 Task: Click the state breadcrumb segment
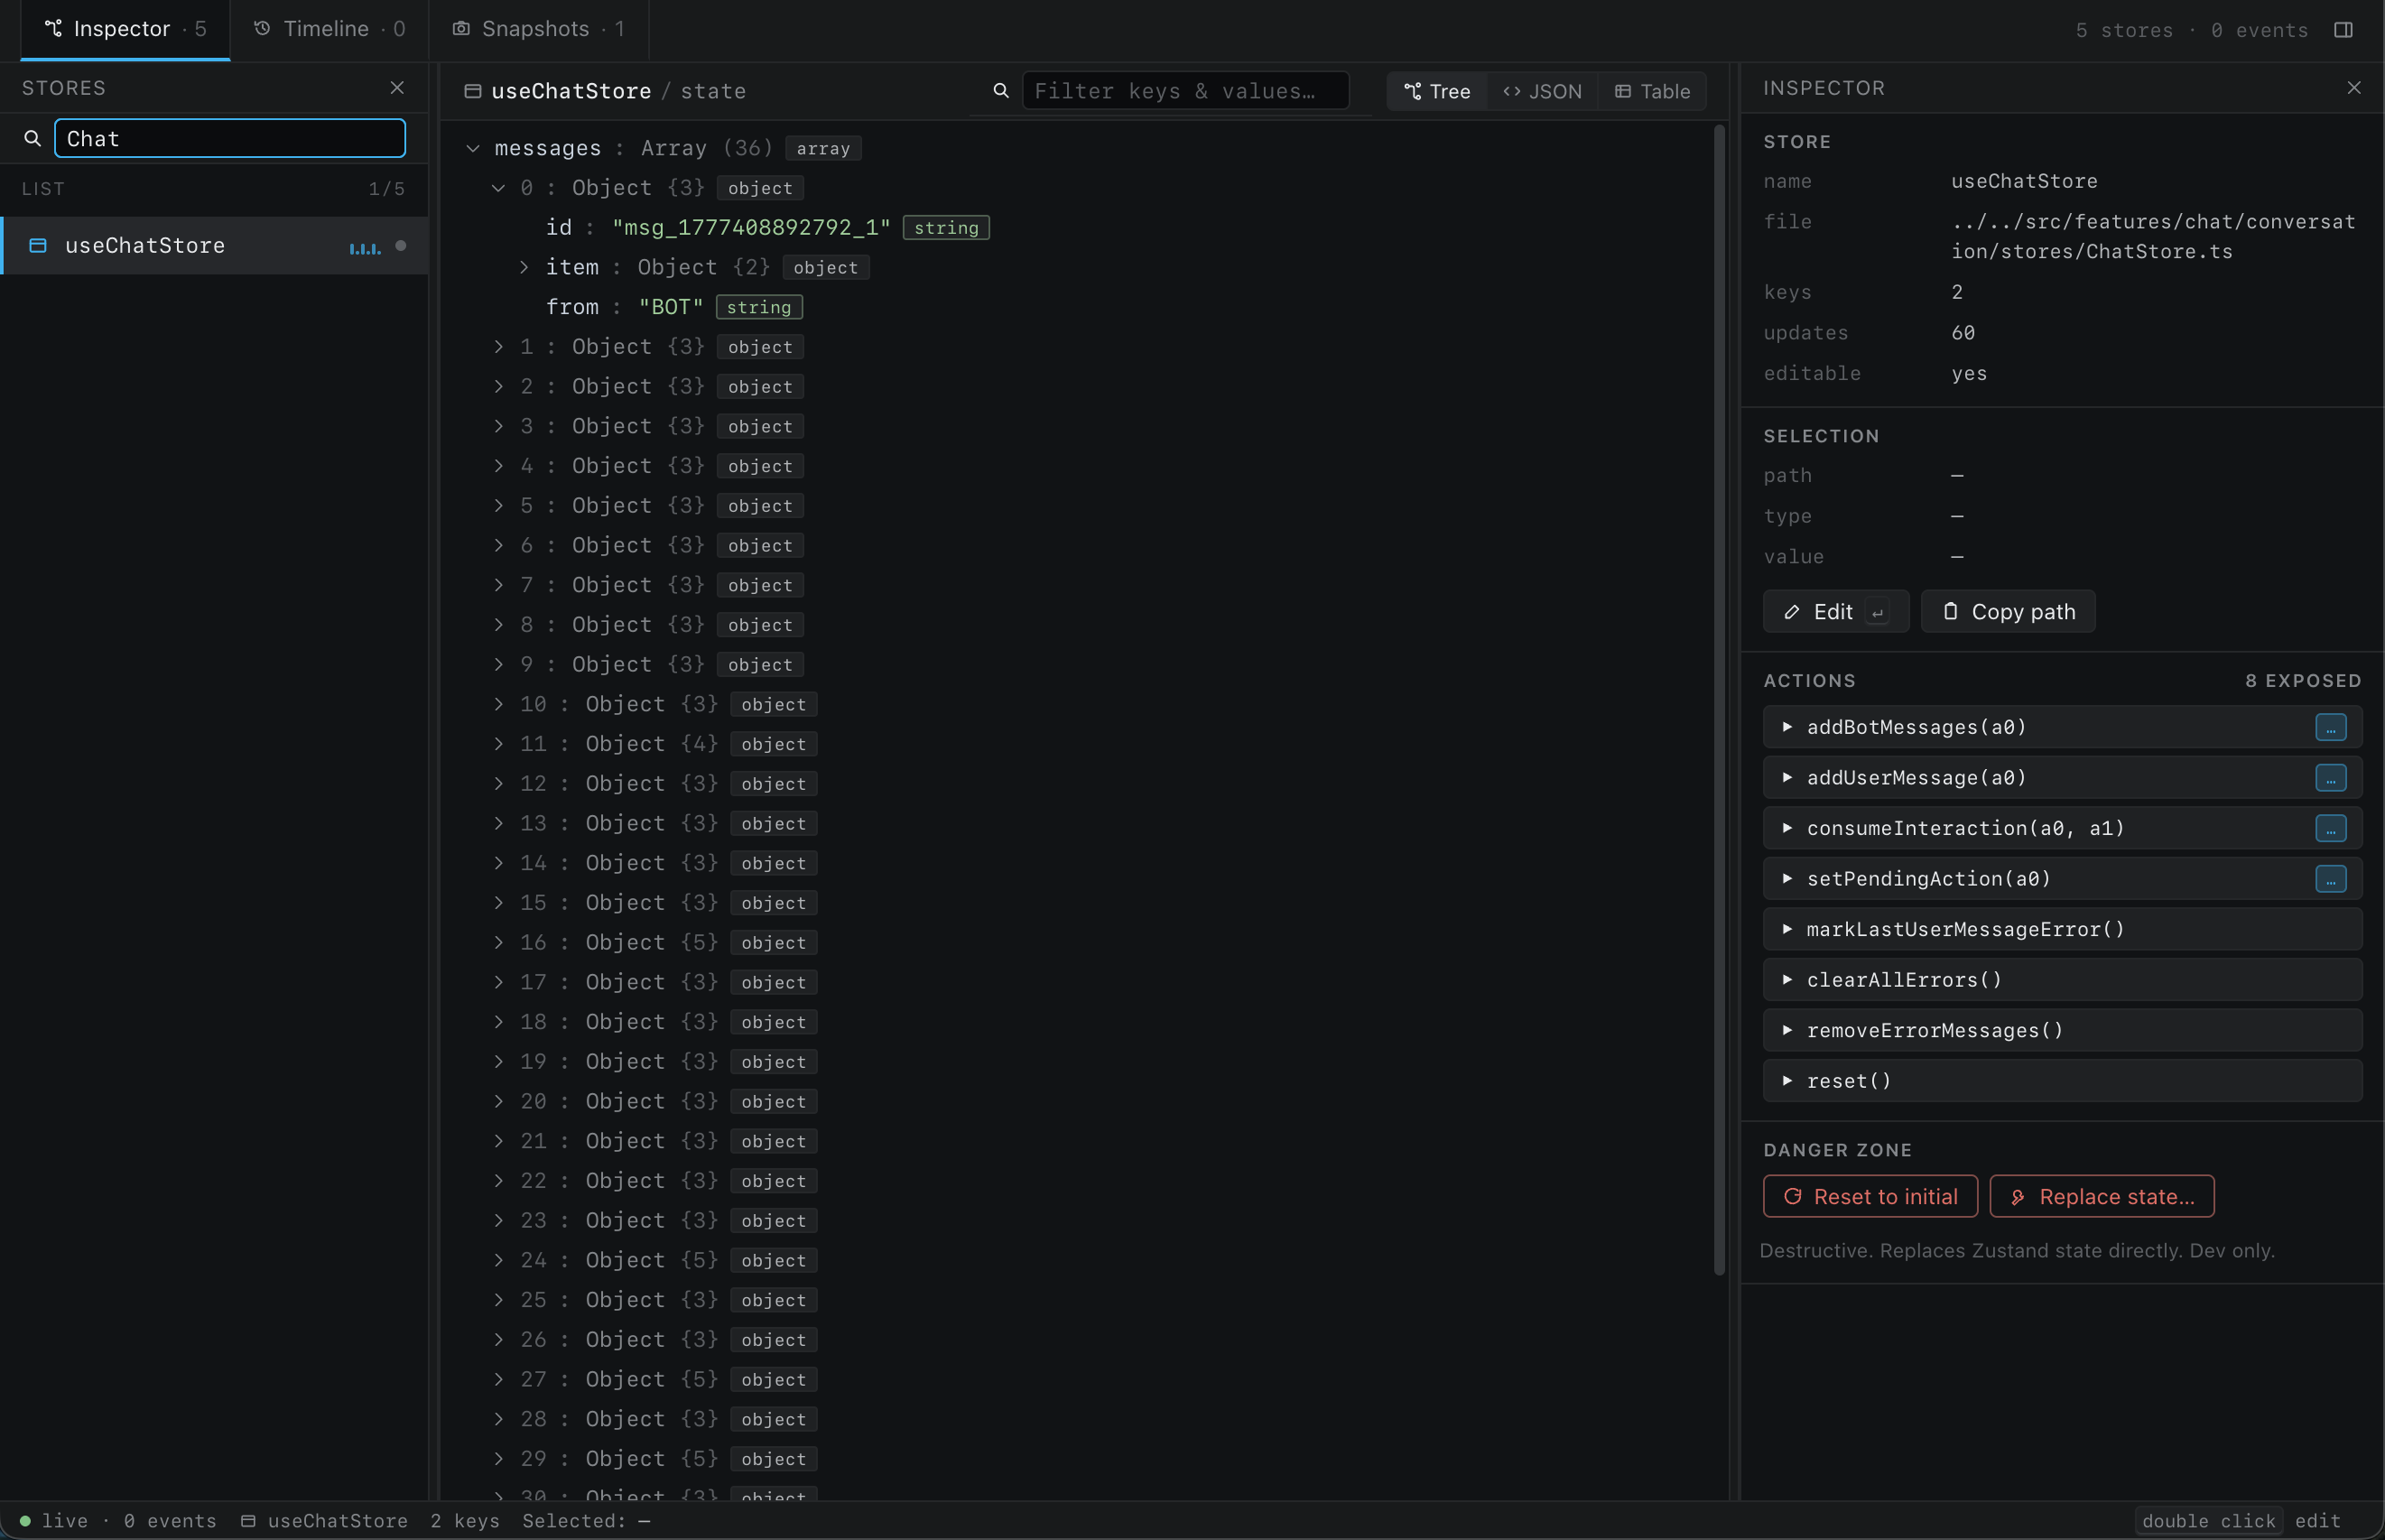(713, 91)
